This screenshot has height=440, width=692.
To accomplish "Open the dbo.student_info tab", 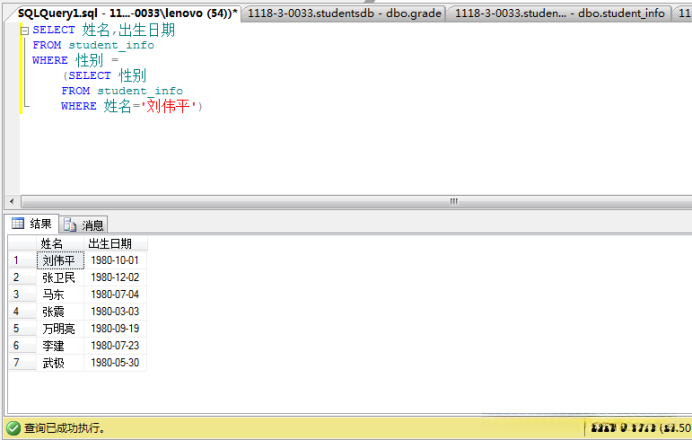I will click(x=560, y=13).
